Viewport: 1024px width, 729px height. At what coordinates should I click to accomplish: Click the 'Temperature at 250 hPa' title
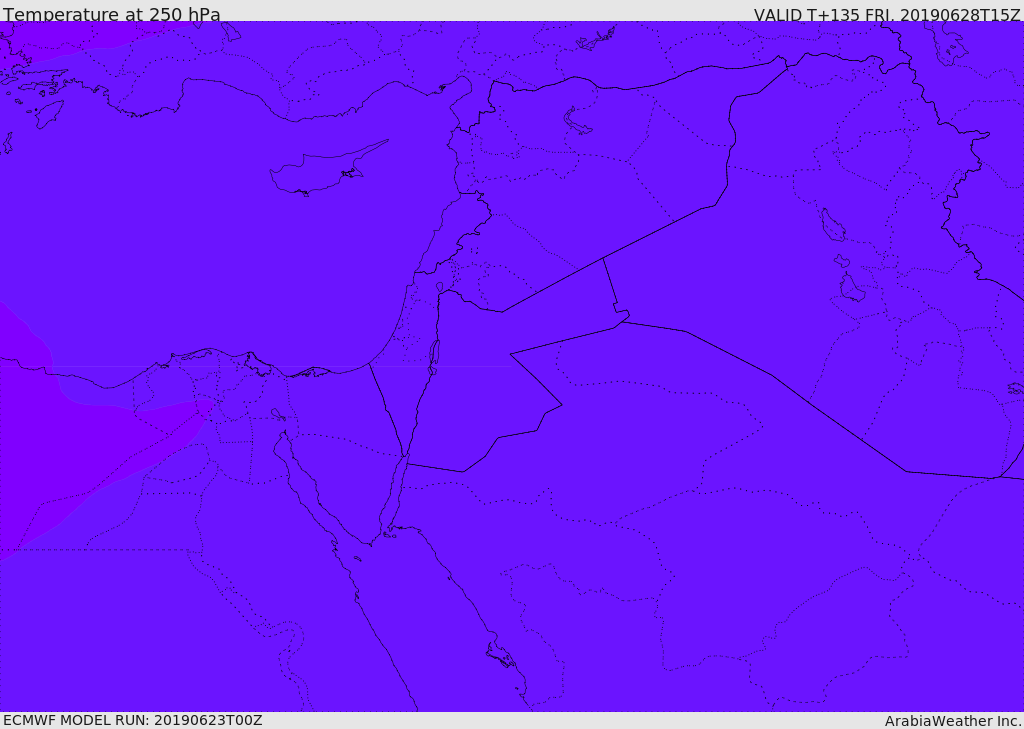point(112,14)
